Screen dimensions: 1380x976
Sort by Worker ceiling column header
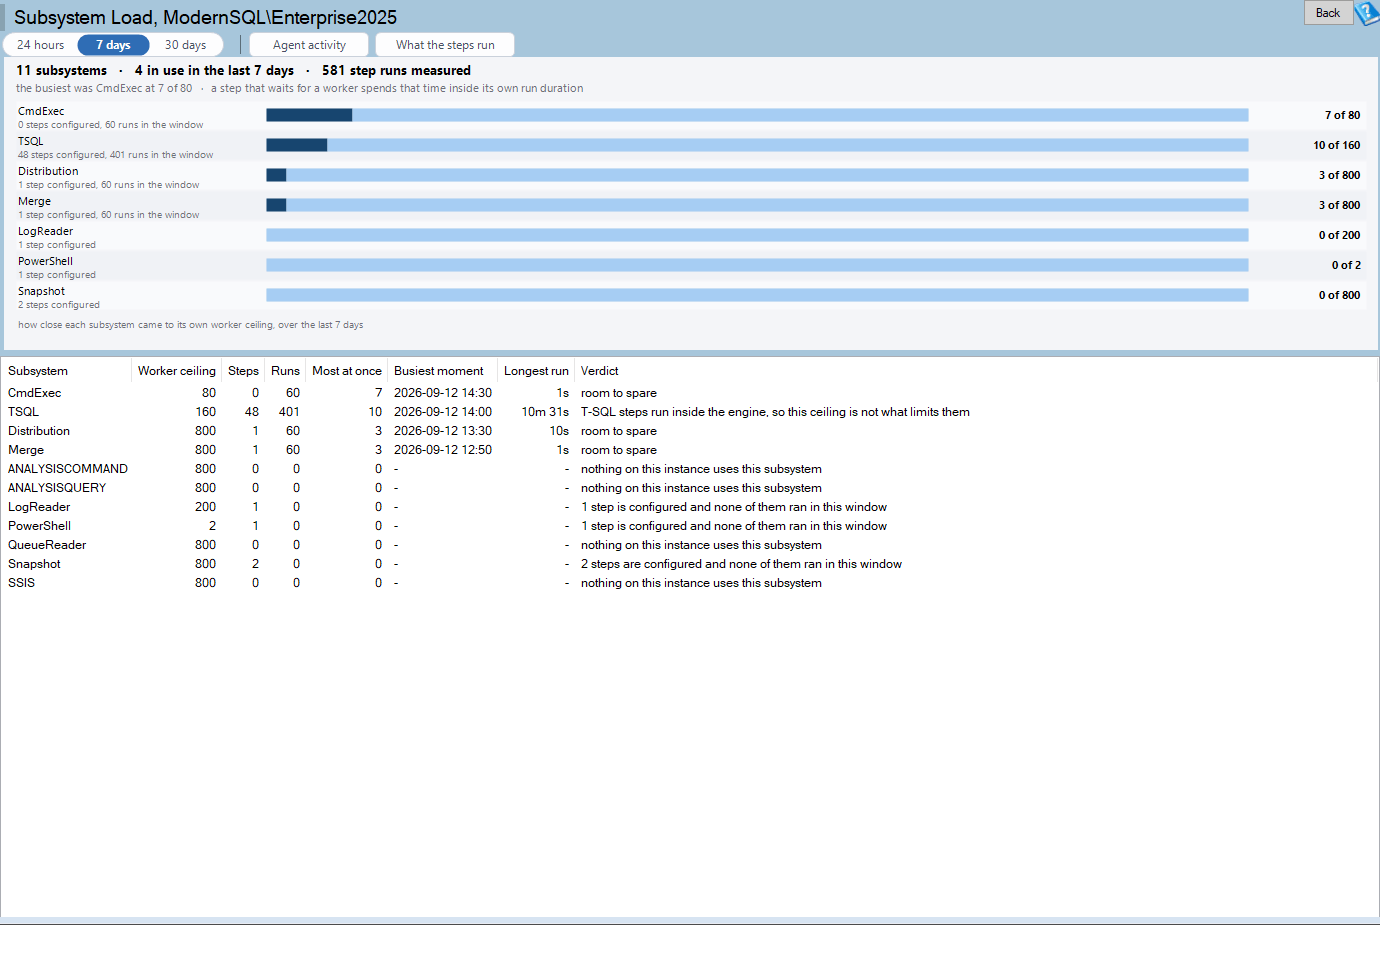click(x=176, y=371)
